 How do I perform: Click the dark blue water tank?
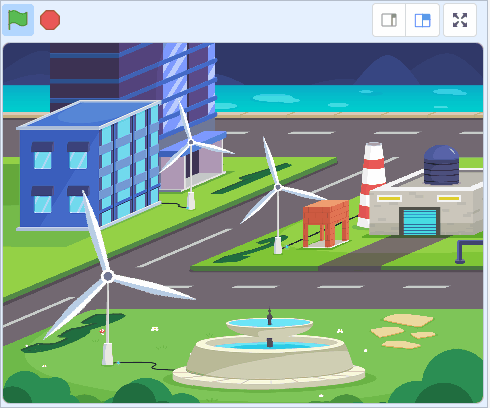pos(441,165)
